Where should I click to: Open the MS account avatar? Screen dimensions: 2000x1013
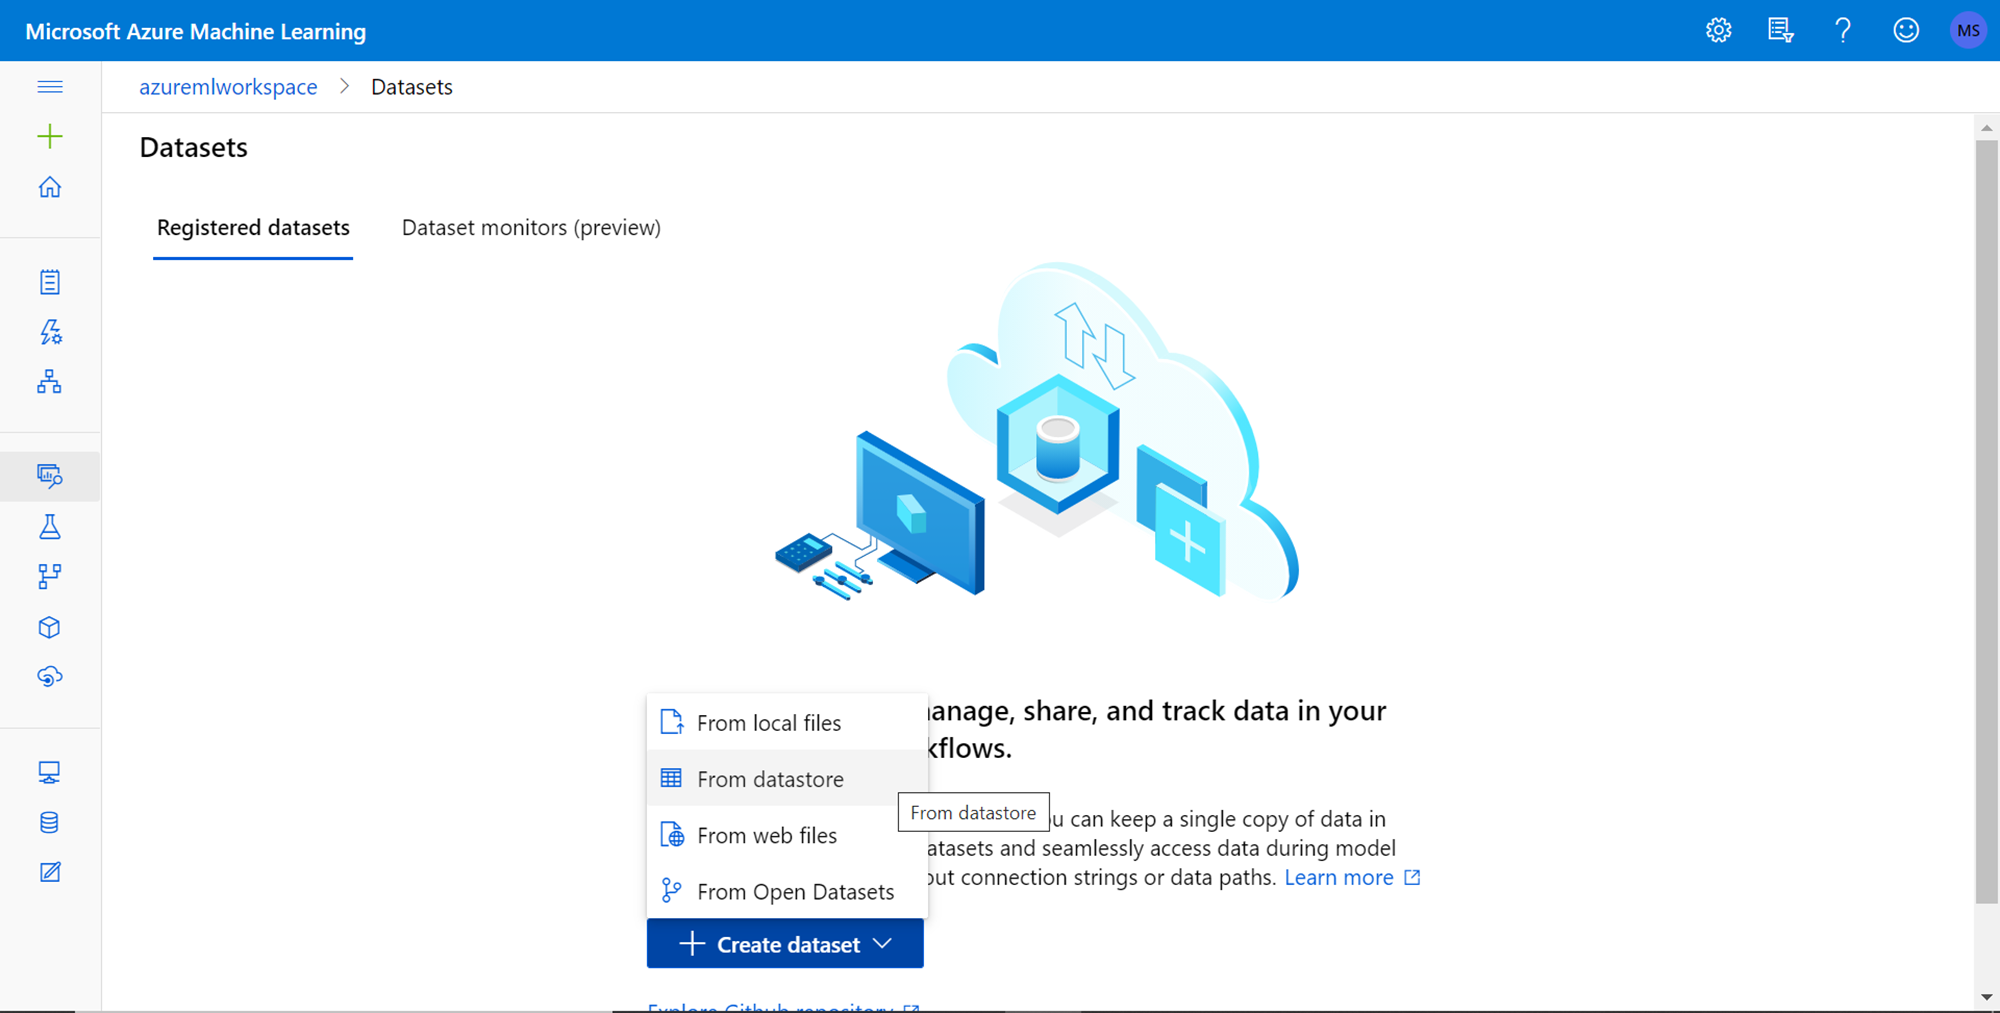(x=1968, y=30)
